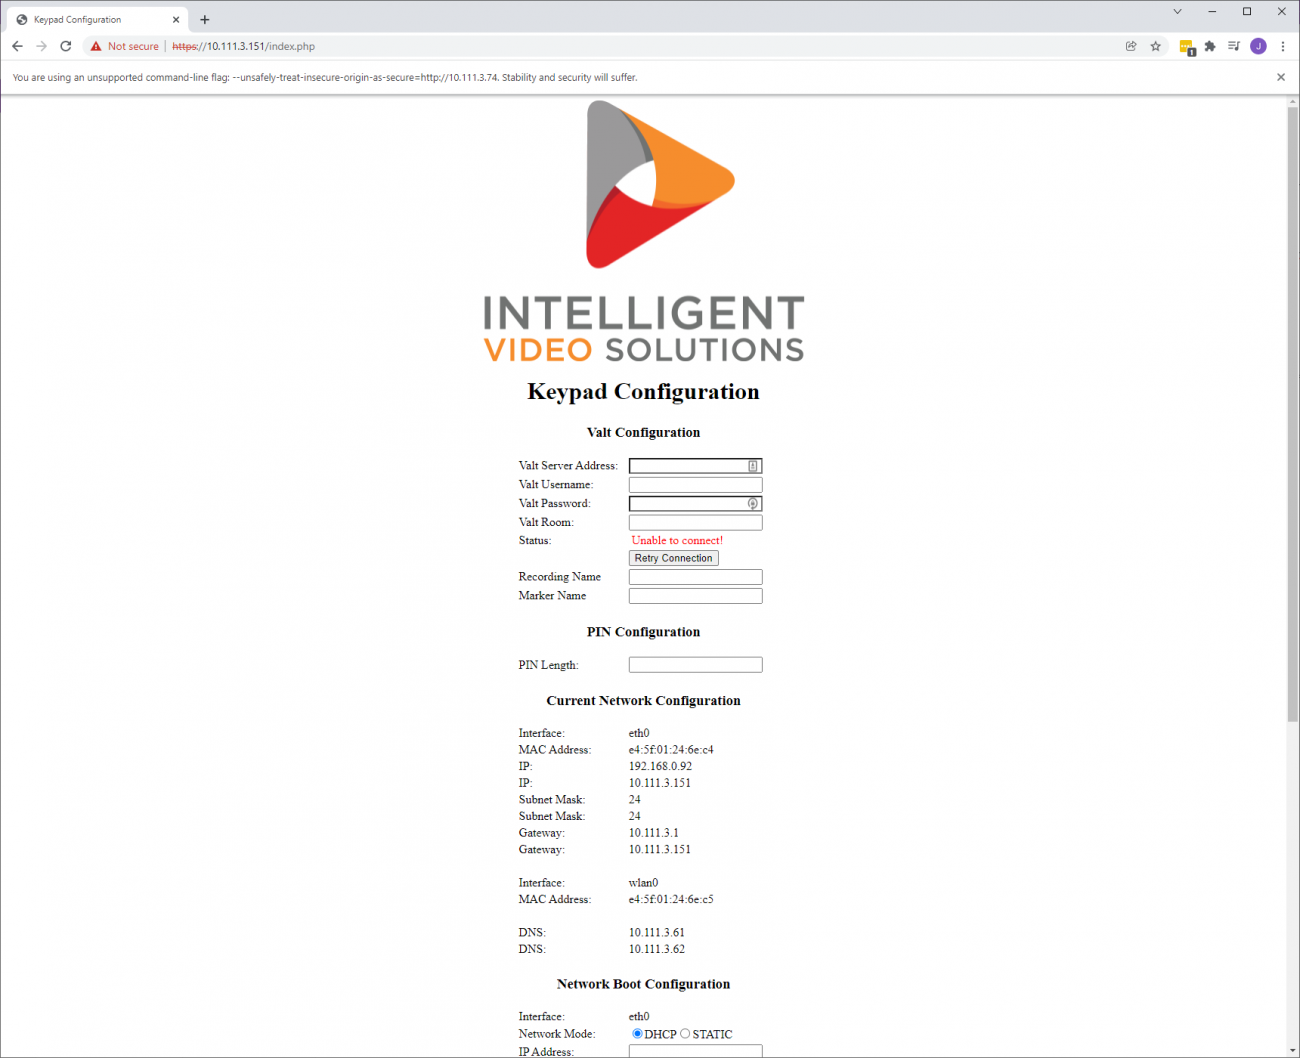Bookmark this page with the star
The image size is (1300, 1058).
(x=1156, y=46)
